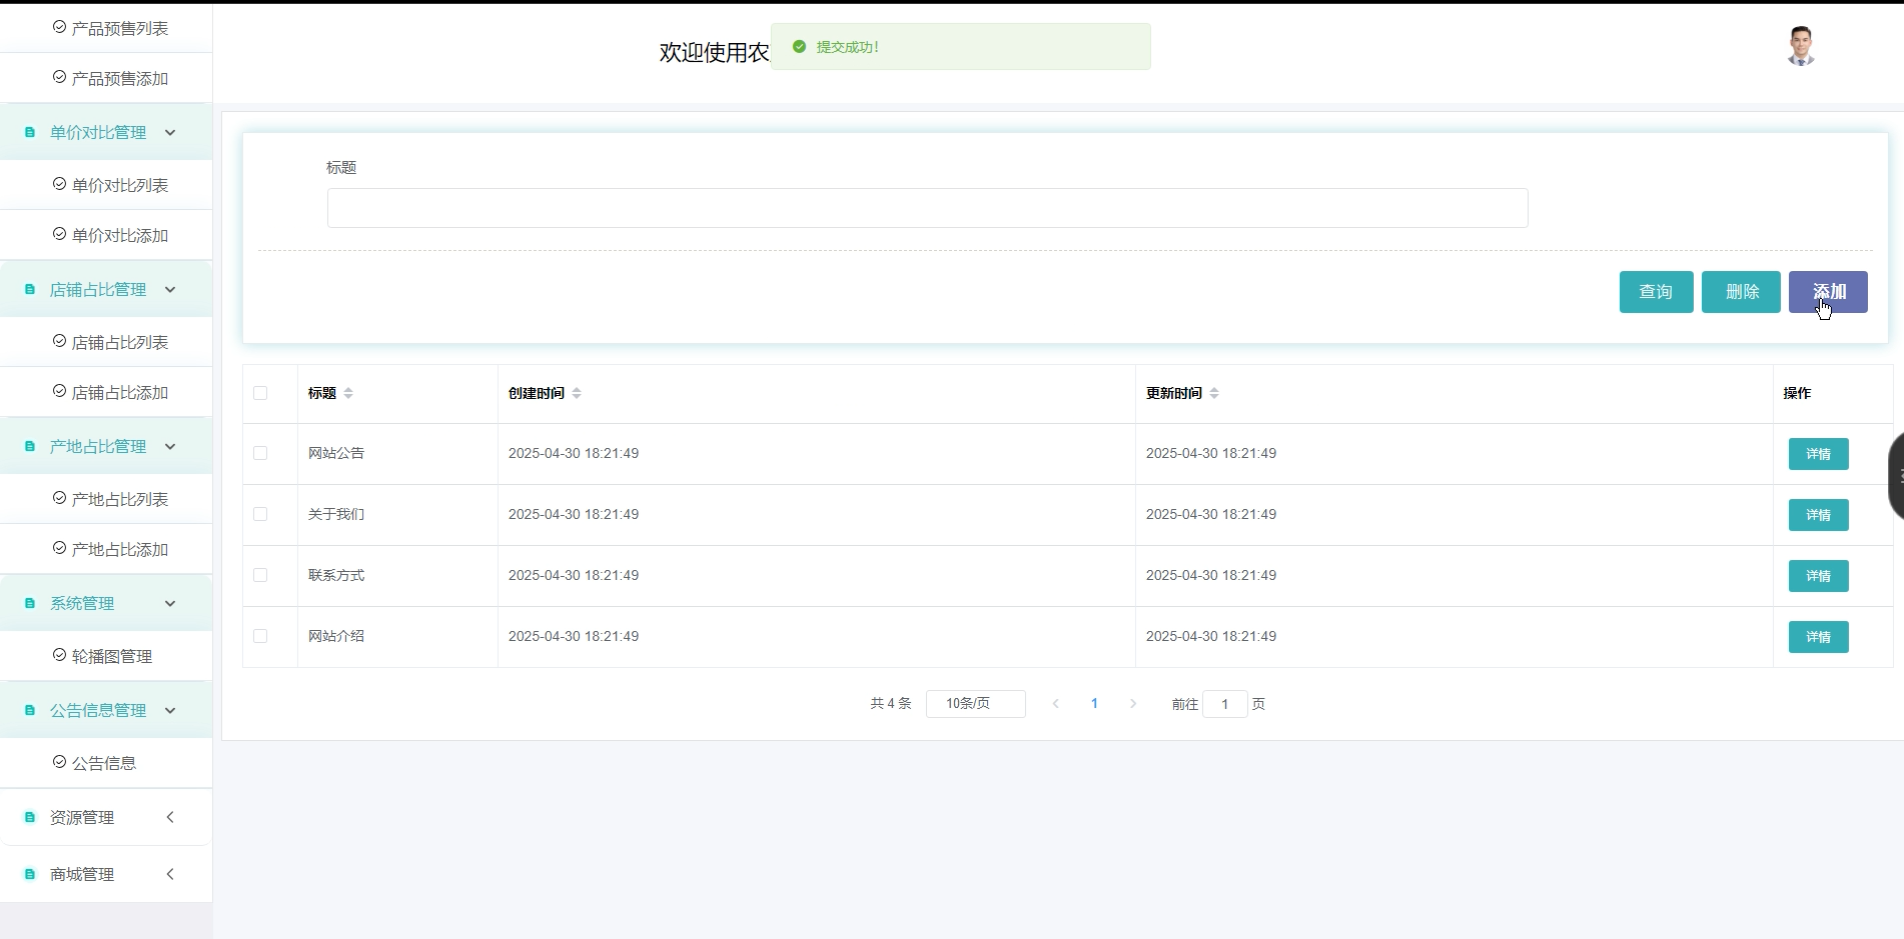Image resolution: width=1904 pixels, height=939 pixels.
Task: Expand the 商城管理 chevron
Action: pyautogui.click(x=170, y=874)
